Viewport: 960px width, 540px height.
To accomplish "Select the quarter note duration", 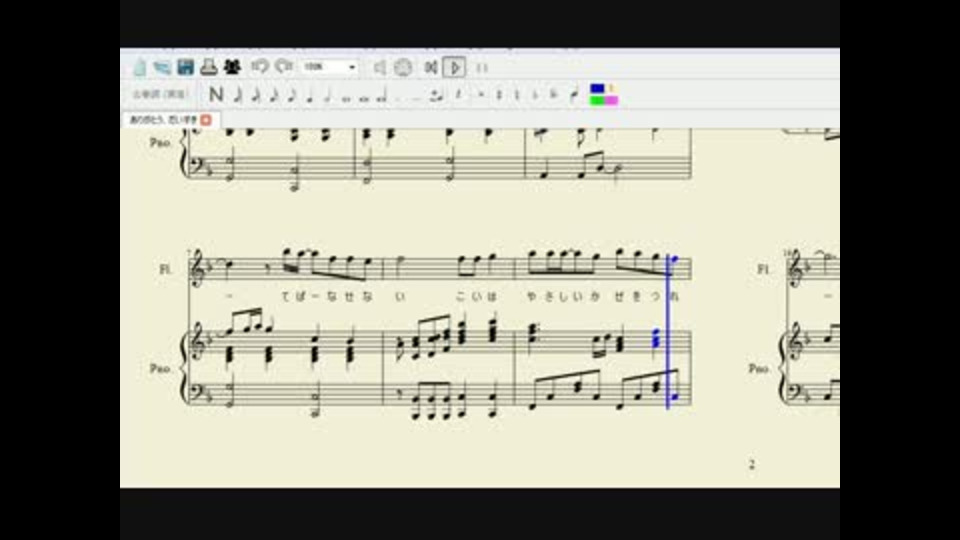I will click(x=310, y=94).
